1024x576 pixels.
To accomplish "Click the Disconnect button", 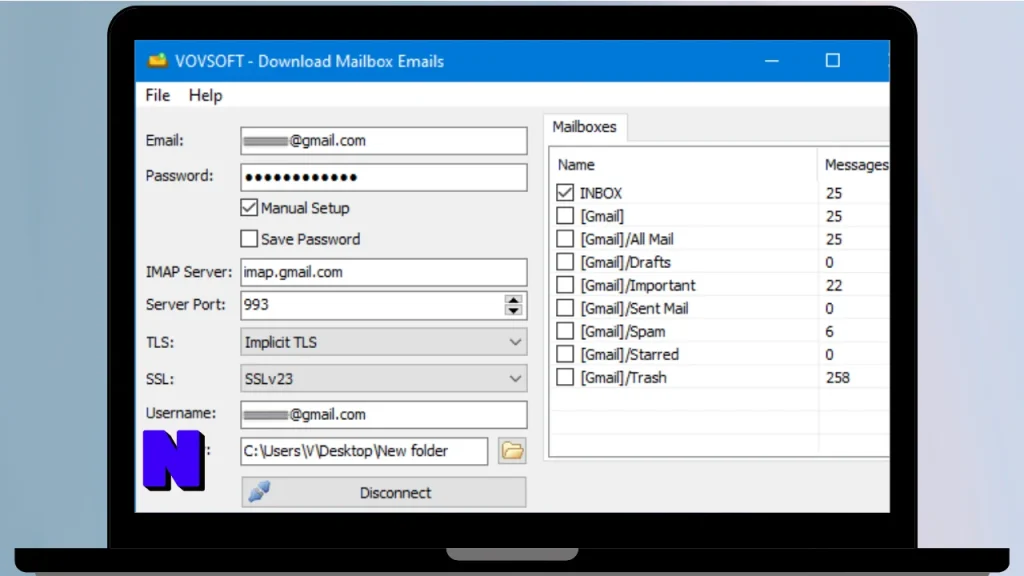I will [383, 492].
